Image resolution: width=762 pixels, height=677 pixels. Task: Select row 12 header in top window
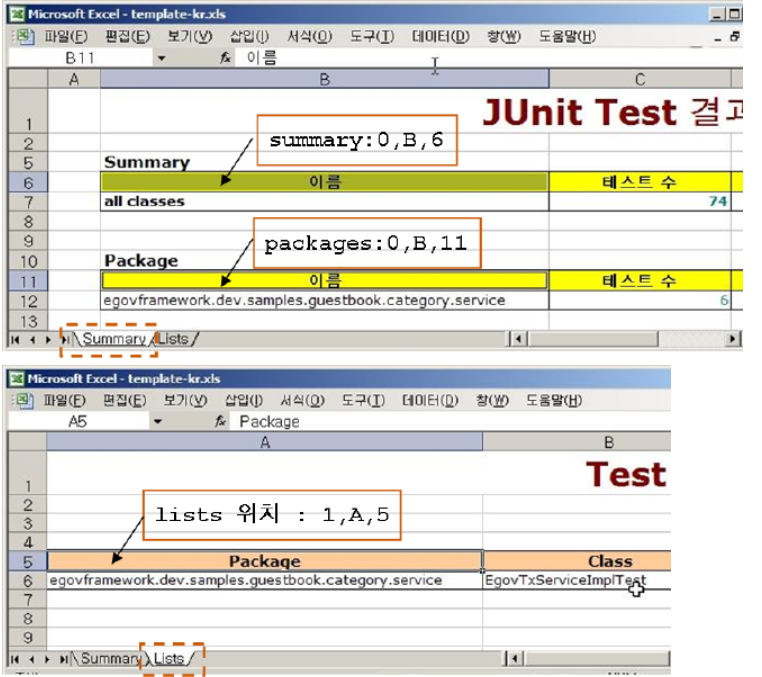27,301
